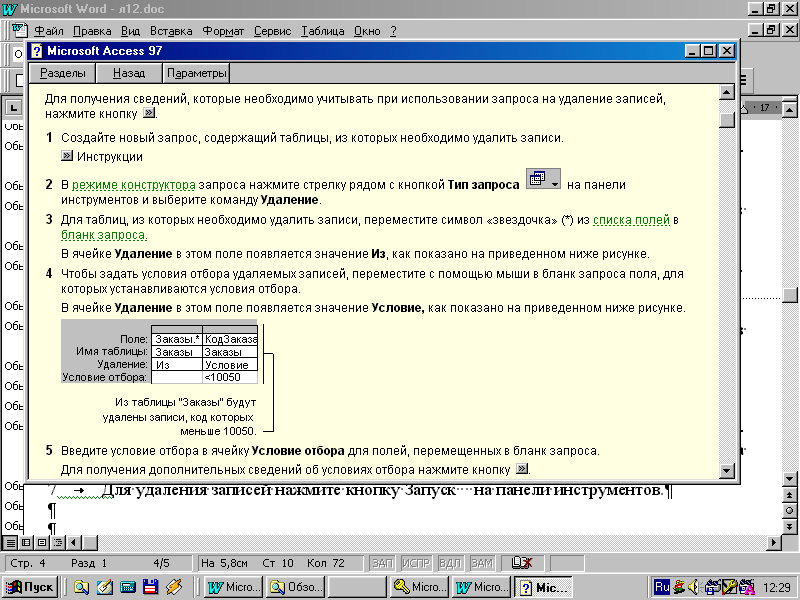Viewport: 800px width, 600px height.
Task: Click the spelling status book icon
Action: pos(522,563)
